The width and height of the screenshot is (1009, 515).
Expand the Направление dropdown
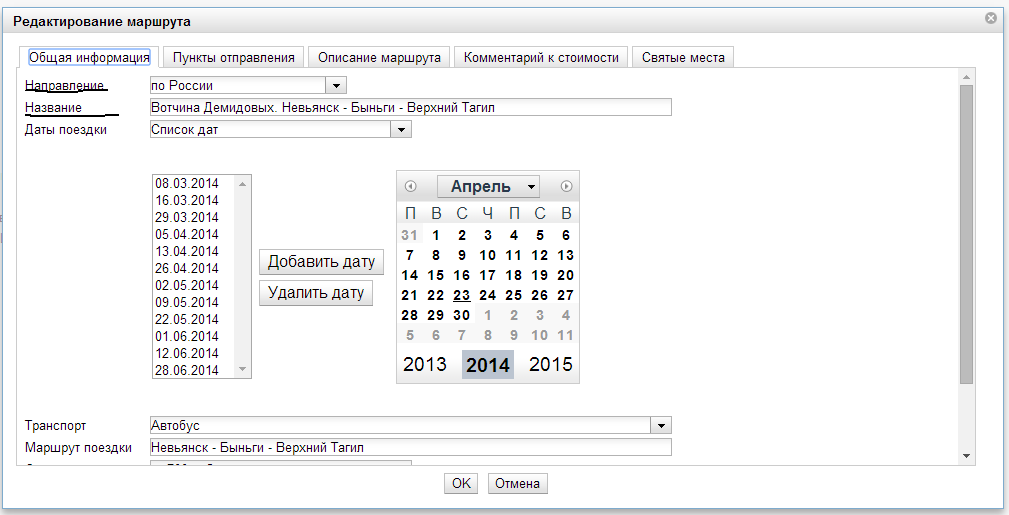click(x=336, y=86)
